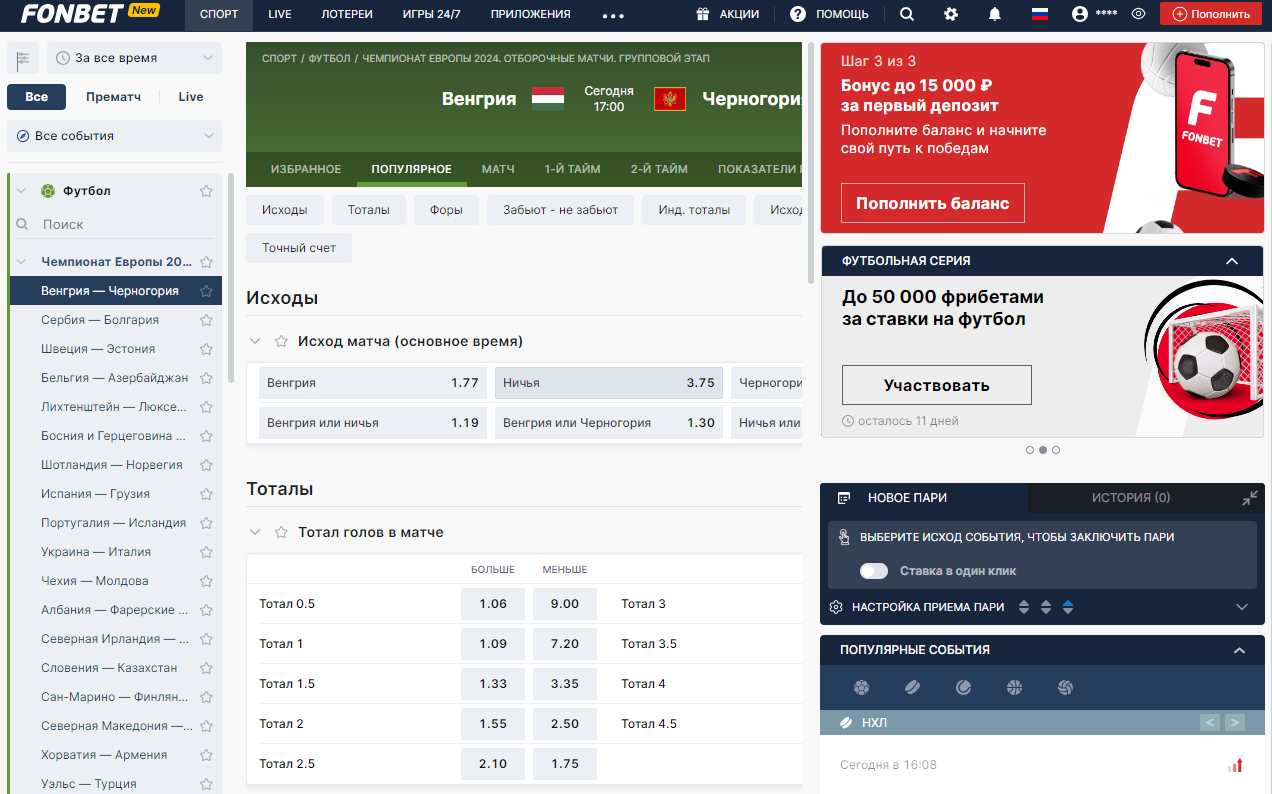Select the hockey puck icon in popular events
1272x794 pixels.
[912, 688]
